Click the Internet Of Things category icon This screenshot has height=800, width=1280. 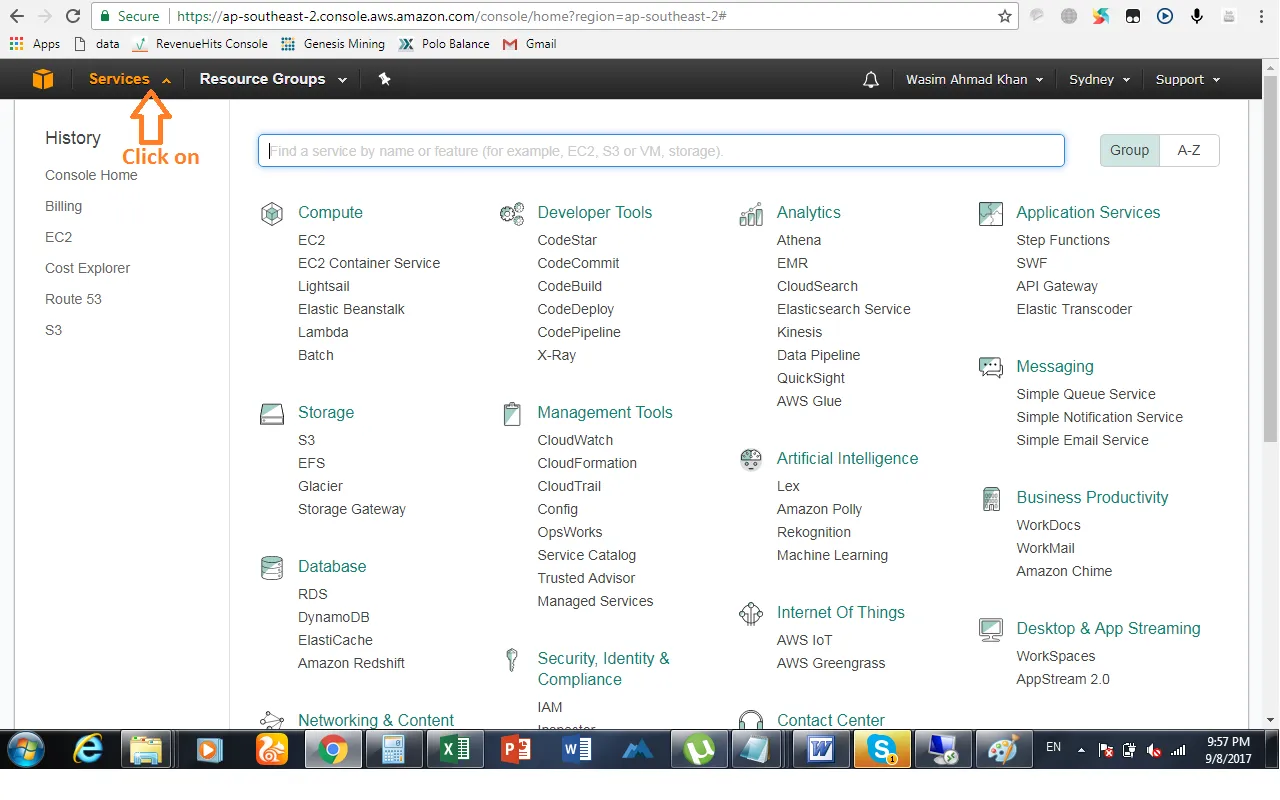point(751,613)
